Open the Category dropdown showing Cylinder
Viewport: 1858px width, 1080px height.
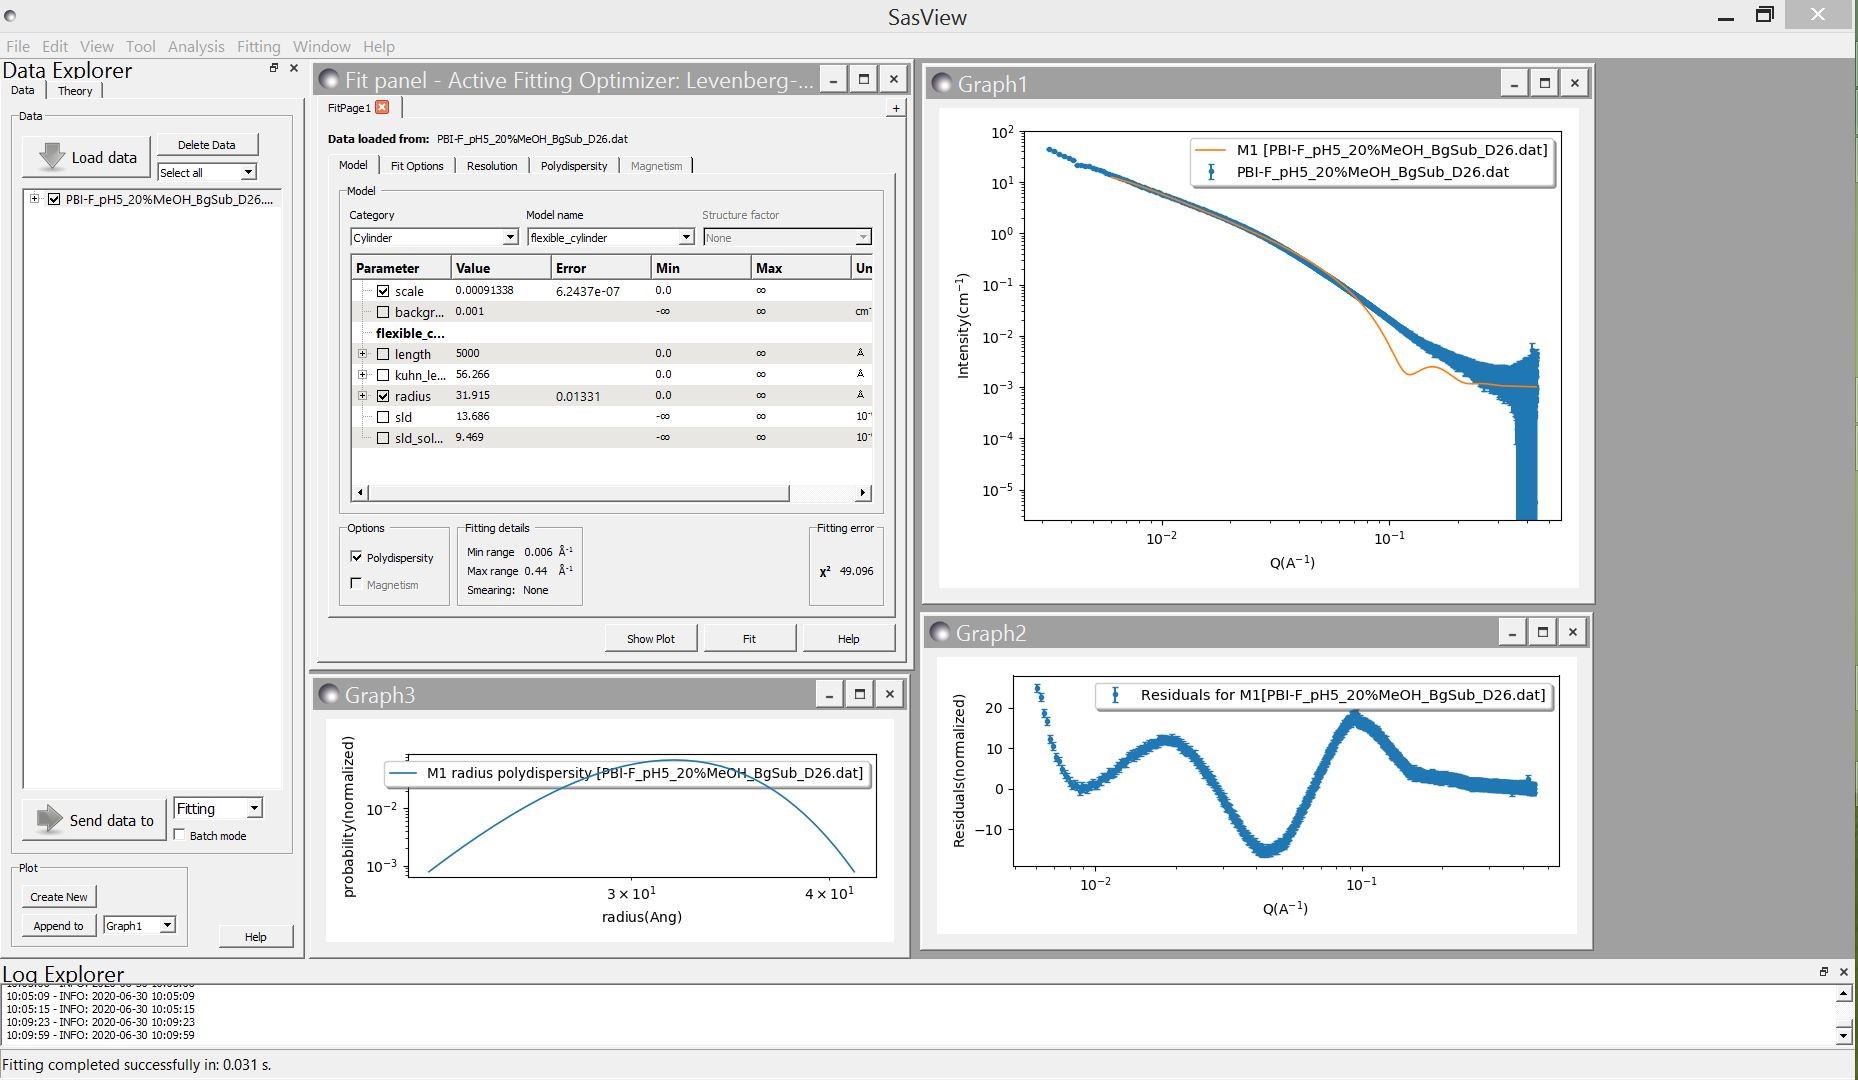pos(434,237)
